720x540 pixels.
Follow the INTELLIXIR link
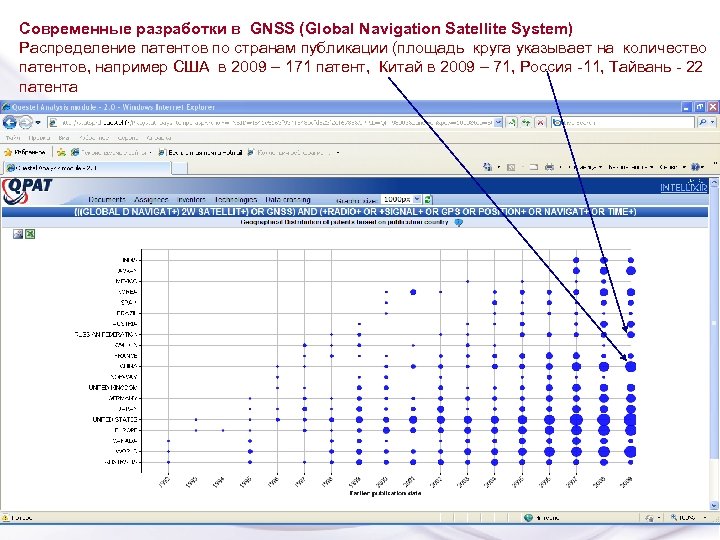(684, 187)
